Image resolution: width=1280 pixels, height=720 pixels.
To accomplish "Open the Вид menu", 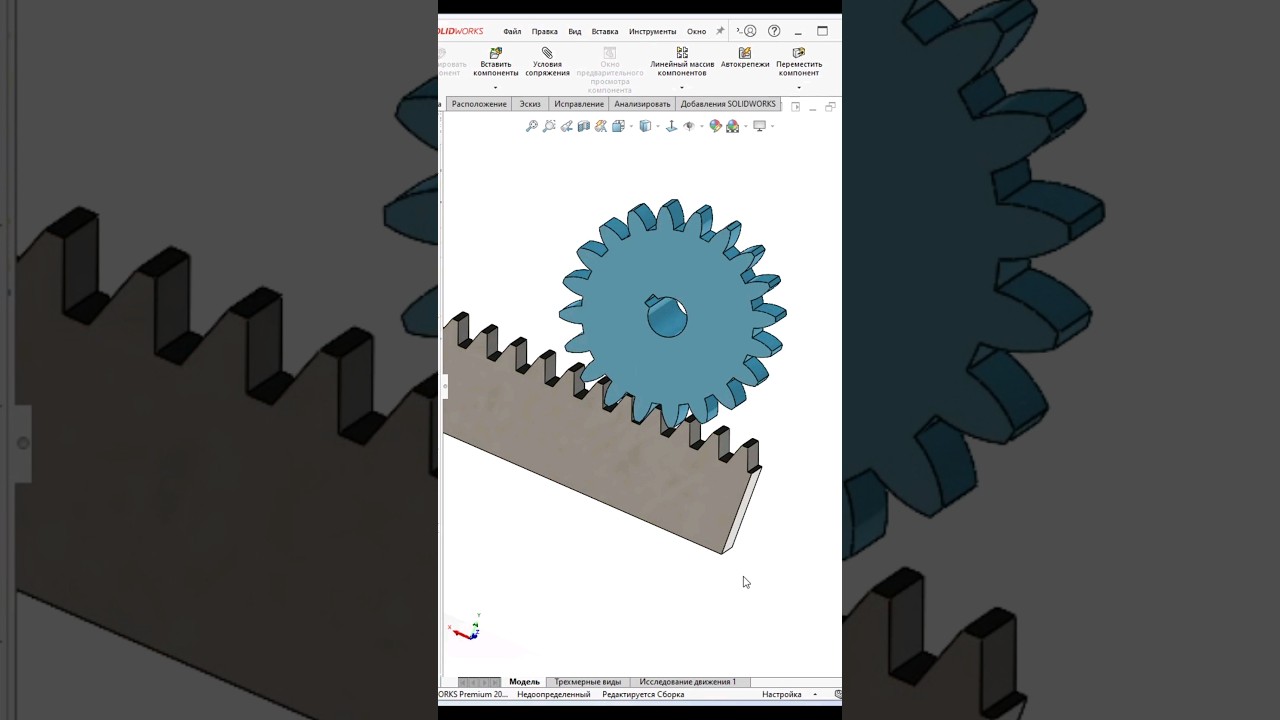I will (x=575, y=32).
